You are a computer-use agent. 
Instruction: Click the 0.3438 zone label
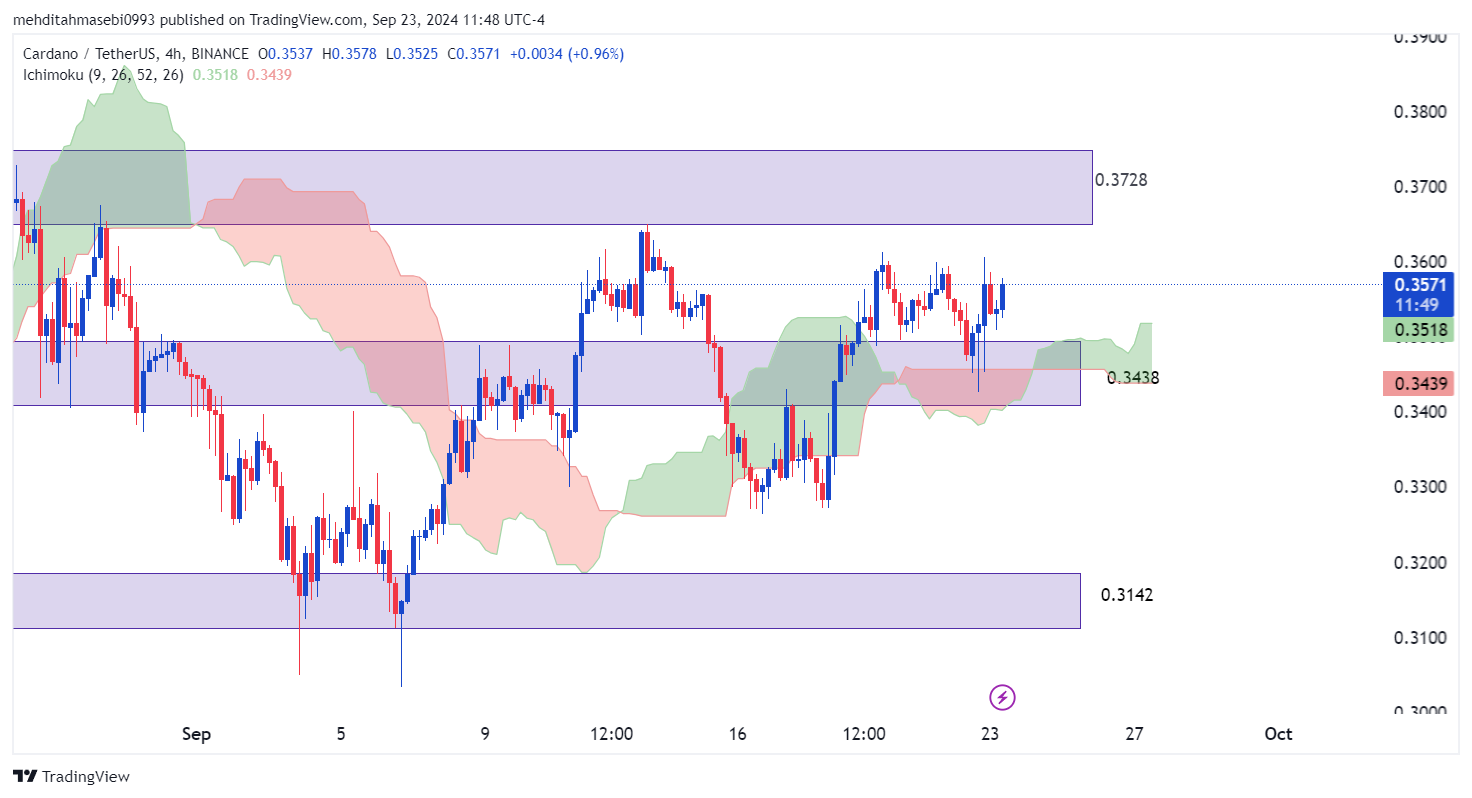click(x=1133, y=377)
